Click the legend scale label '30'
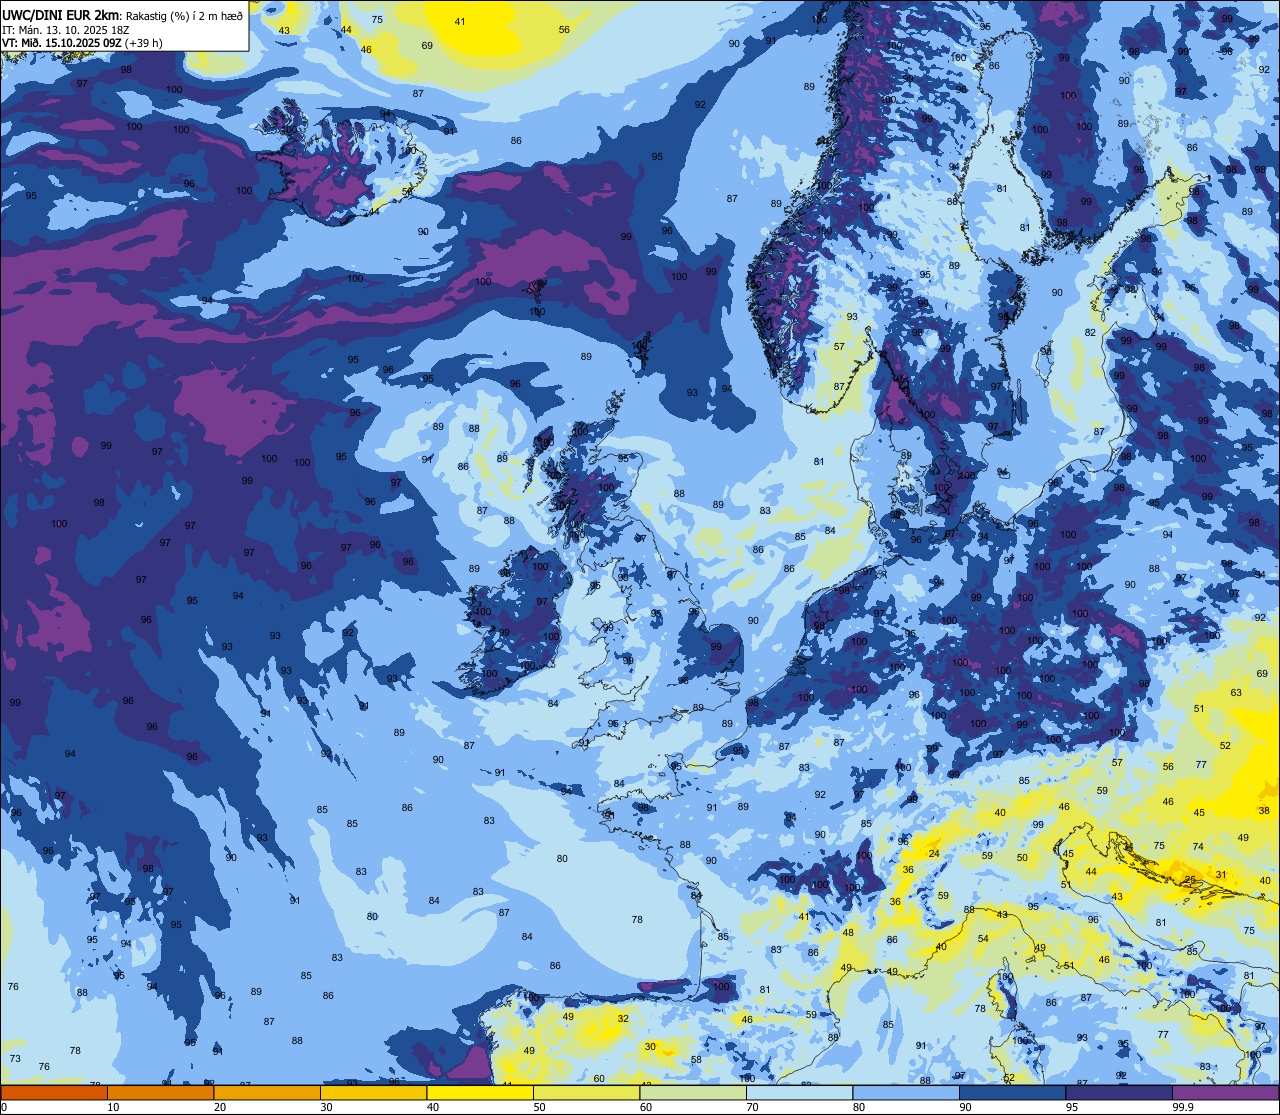1280x1115 pixels. [x=326, y=1107]
